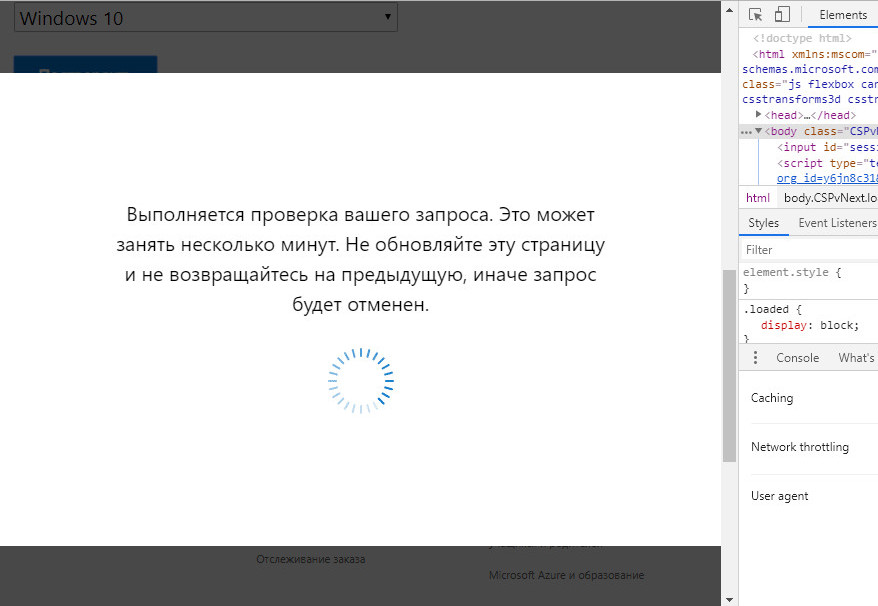Click the page vertical scrollbar thumb
Viewport: 878px width, 606px height.
[x=729, y=366]
